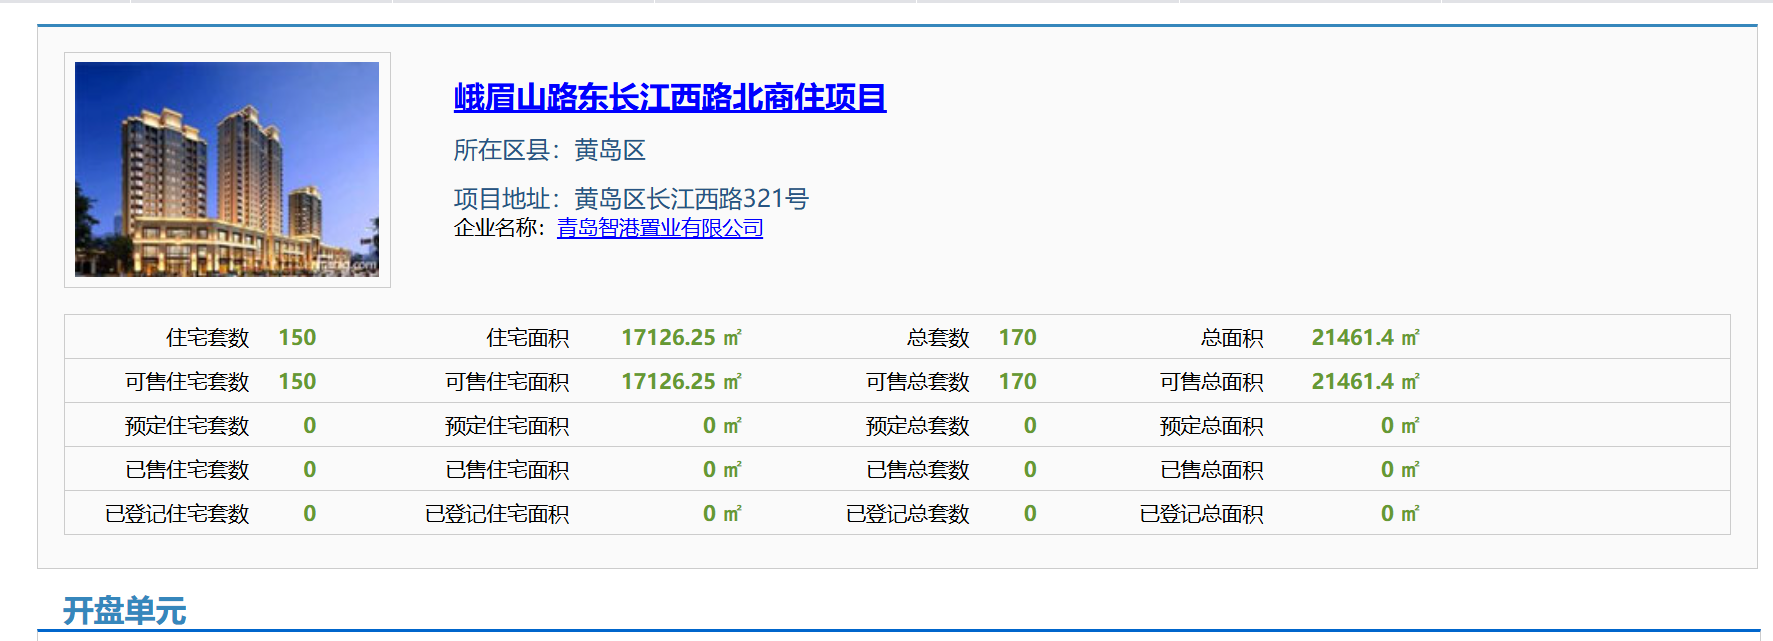Click the 住宅套数 label cell
Image resolution: width=1773 pixels, height=641 pixels.
click(x=207, y=338)
